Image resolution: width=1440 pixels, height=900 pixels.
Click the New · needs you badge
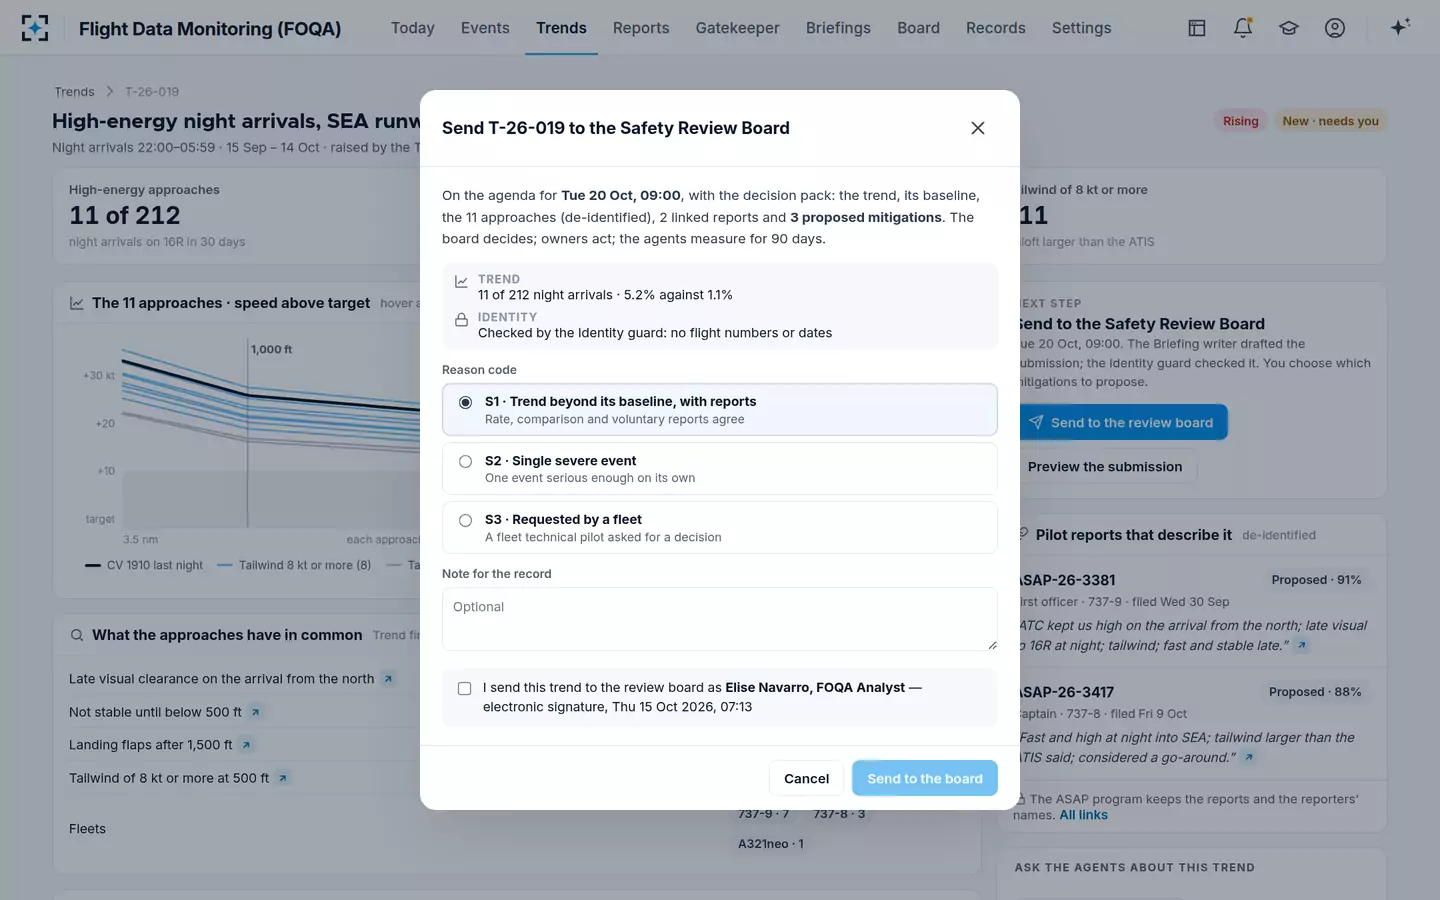1330,121
